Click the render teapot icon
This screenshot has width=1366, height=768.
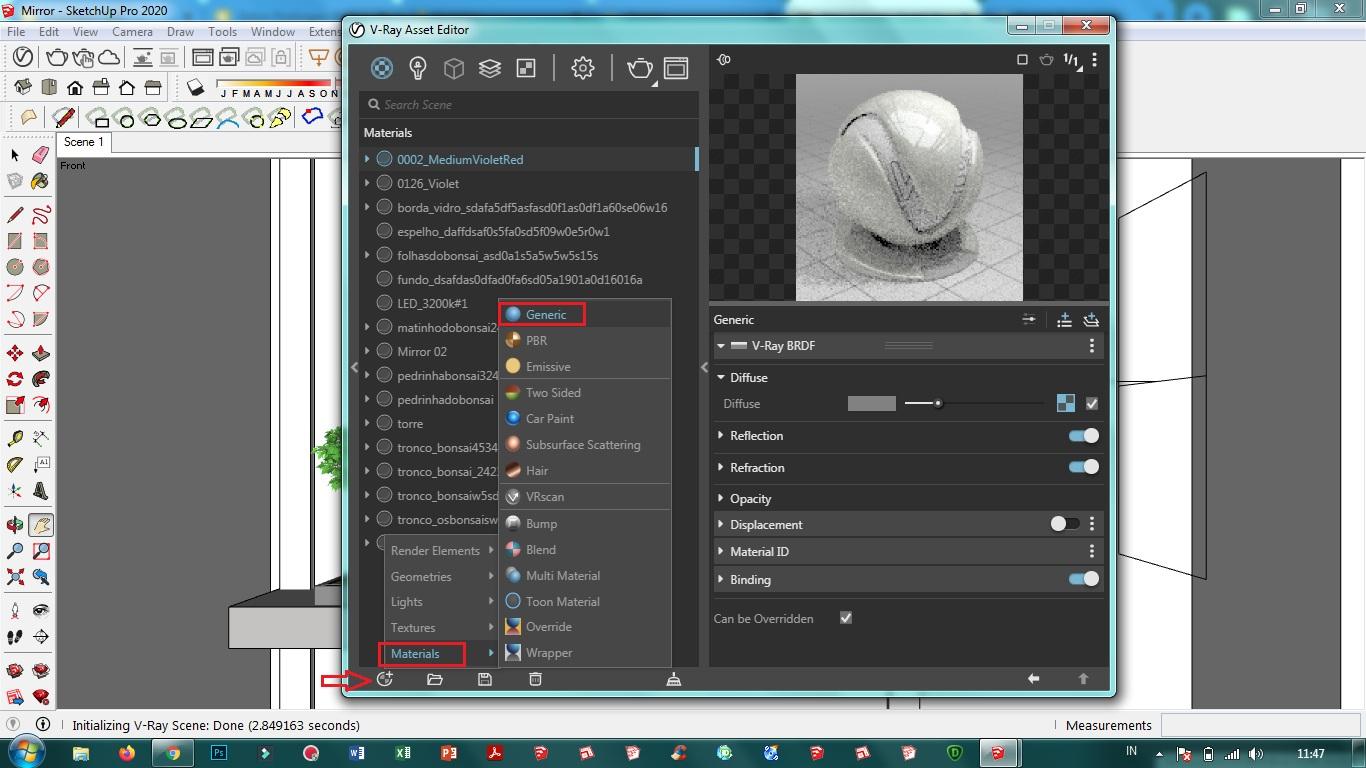pyautogui.click(x=639, y=68)
